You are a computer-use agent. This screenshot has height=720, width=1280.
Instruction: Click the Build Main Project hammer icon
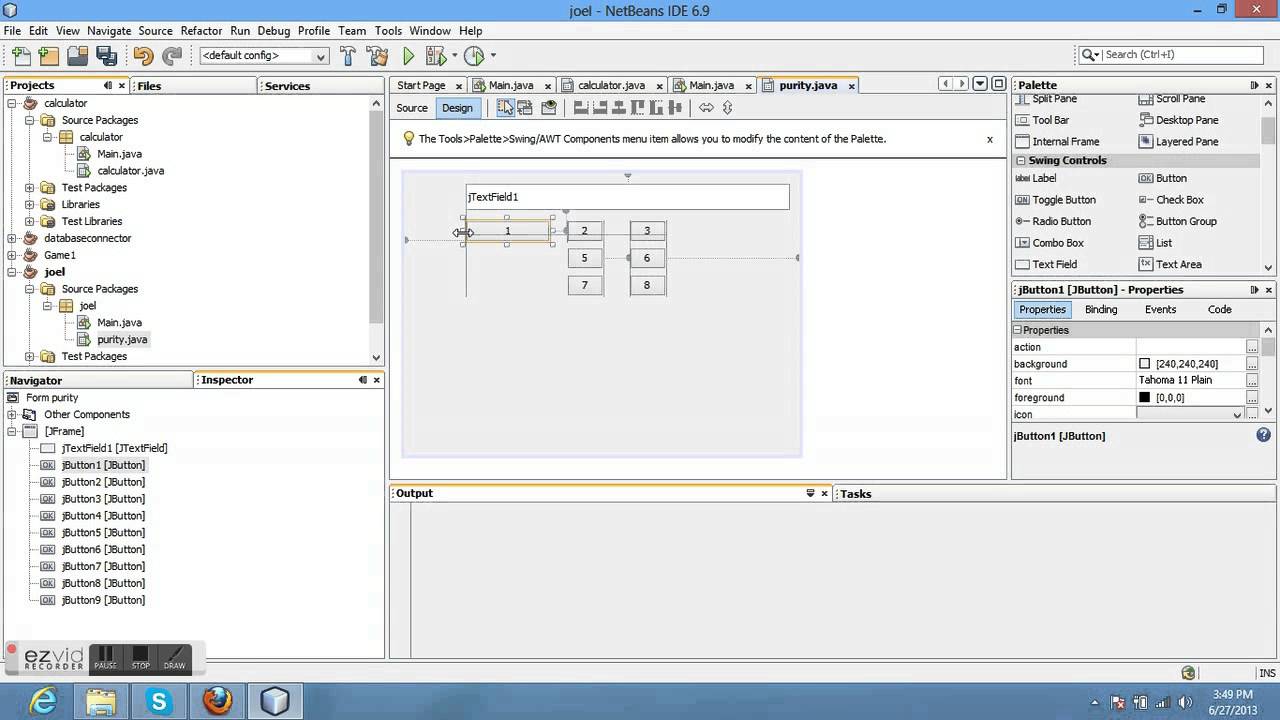pyautogui.click(x=348, y=56)
